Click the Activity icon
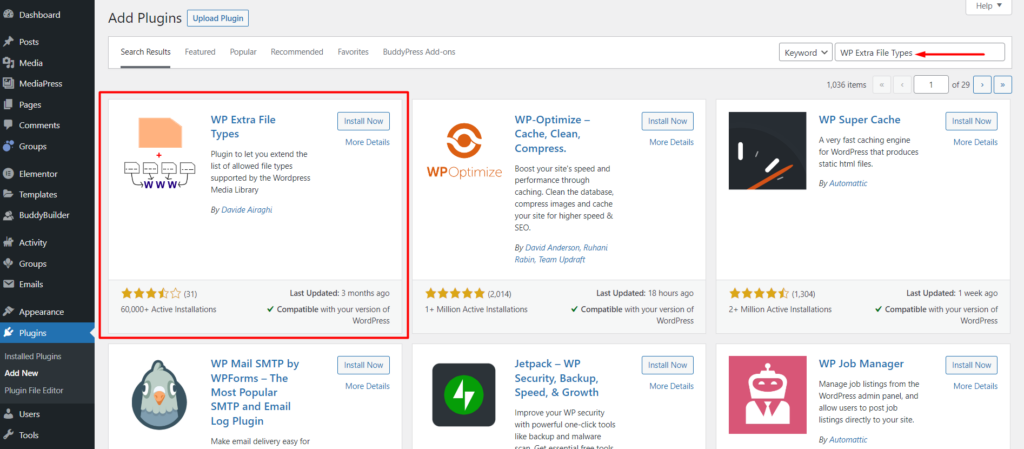 coord(9,243)
